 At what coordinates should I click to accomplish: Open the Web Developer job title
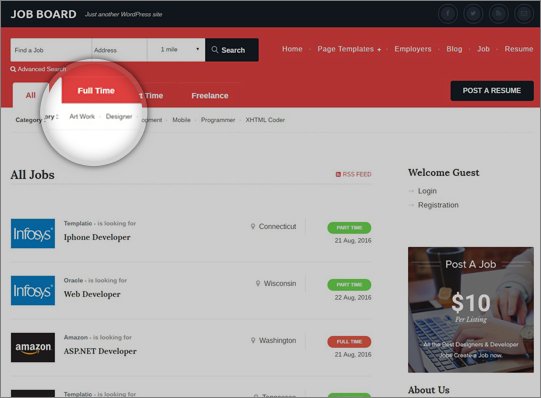coord(92,294)
